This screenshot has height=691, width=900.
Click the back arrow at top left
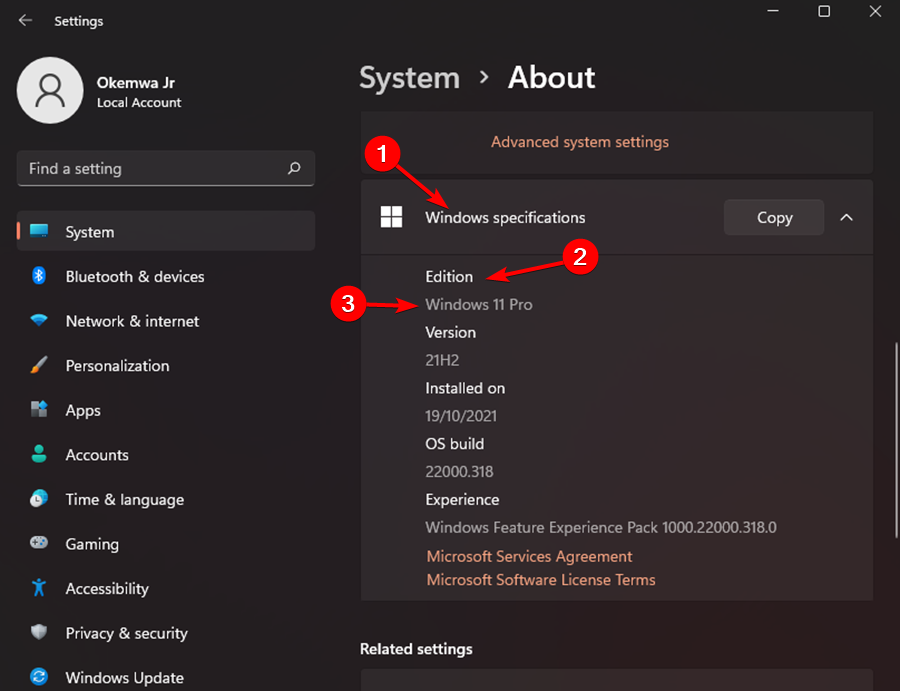pyautogui.click(x=24, y=19)
